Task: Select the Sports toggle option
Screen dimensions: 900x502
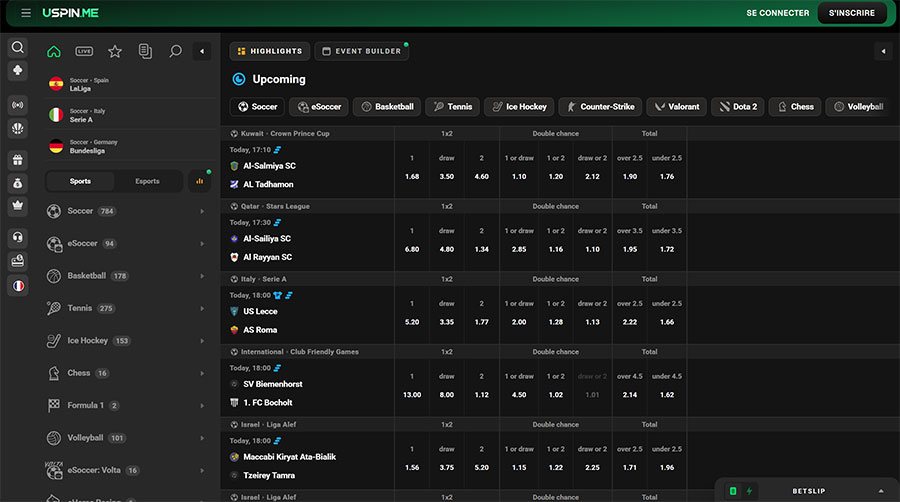Action: click(80, 181)
